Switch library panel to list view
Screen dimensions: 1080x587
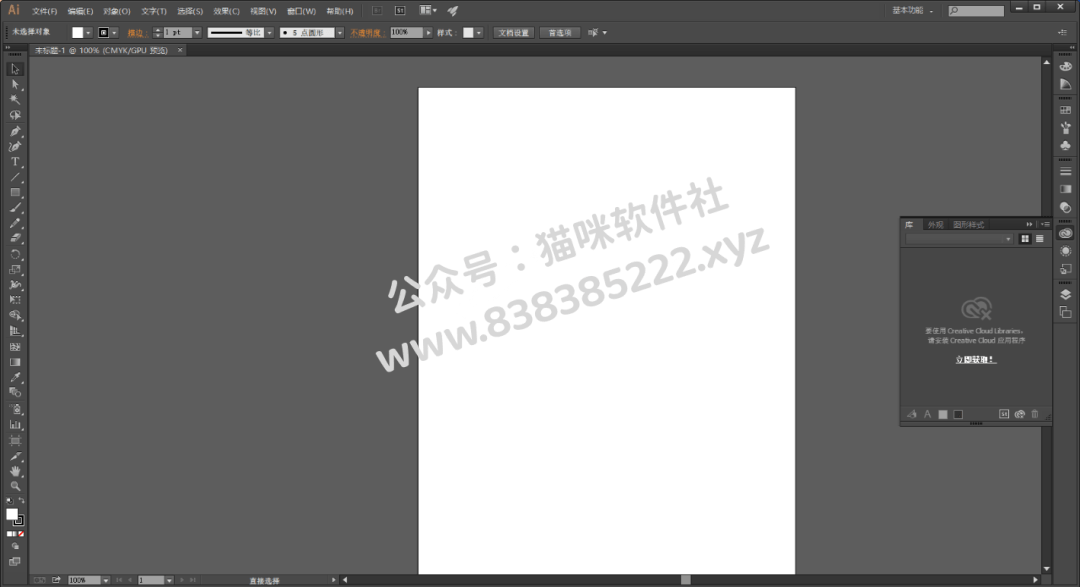point(1039,238)
